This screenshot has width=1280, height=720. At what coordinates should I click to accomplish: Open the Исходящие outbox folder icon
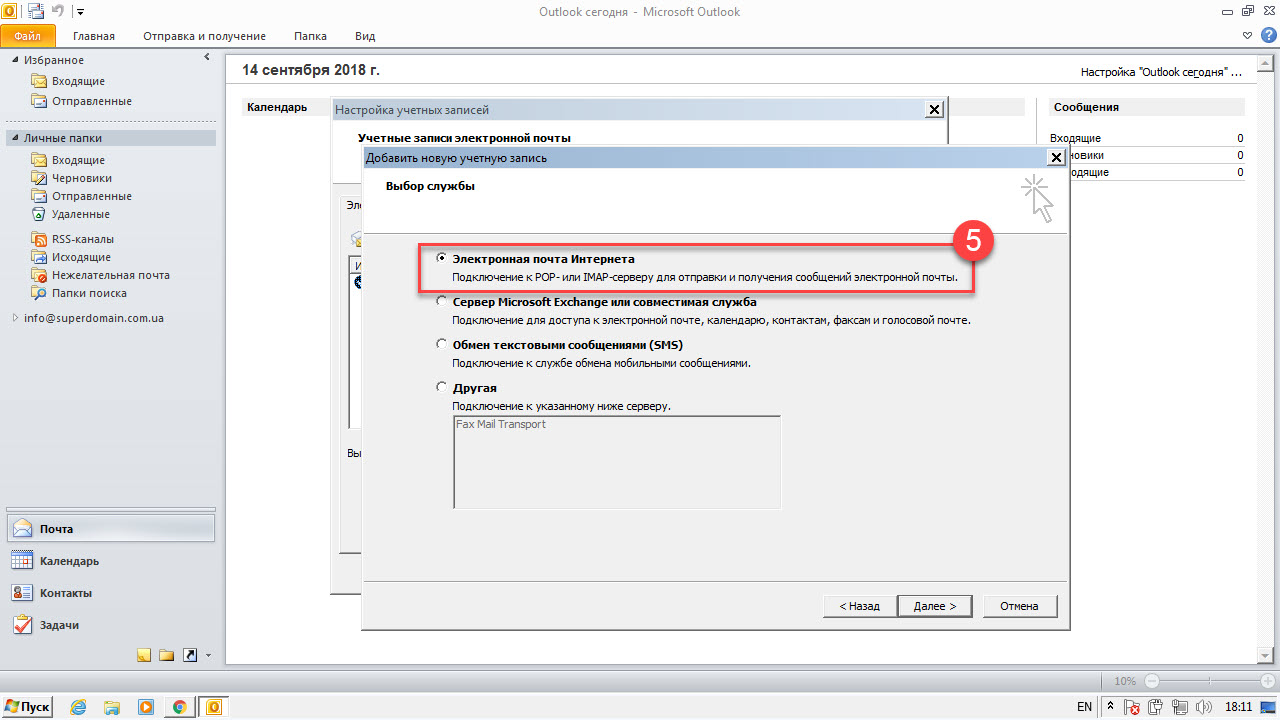[39, 257]
